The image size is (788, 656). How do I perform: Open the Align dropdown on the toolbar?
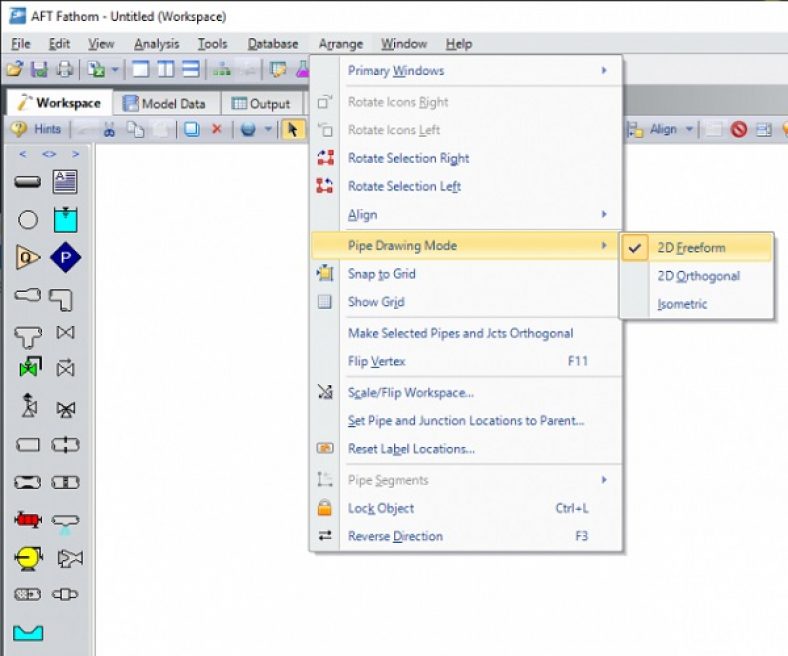(662, 129)
